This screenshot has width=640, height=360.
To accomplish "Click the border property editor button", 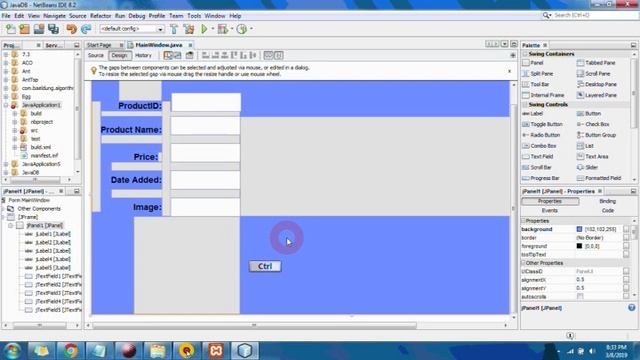I will pyautogui.click(x=626, y=238).
